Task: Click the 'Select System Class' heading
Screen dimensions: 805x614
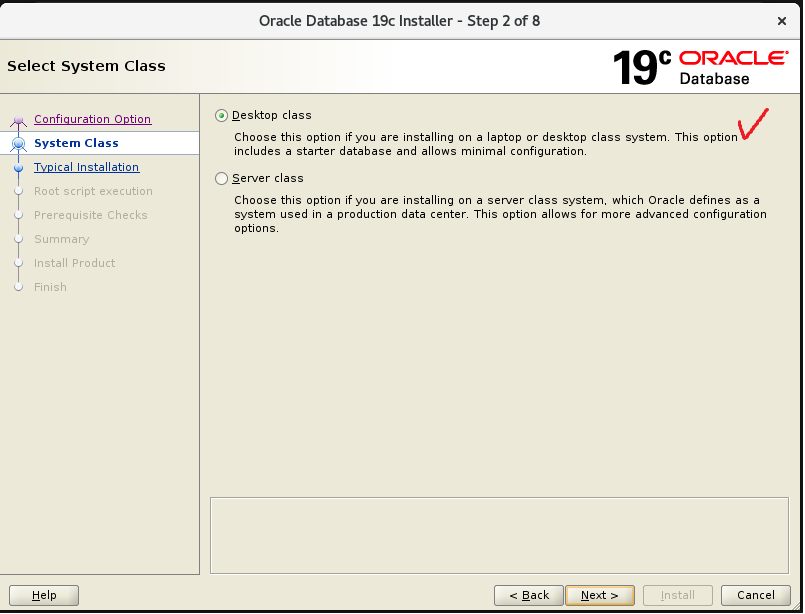Action: point(86,66)
